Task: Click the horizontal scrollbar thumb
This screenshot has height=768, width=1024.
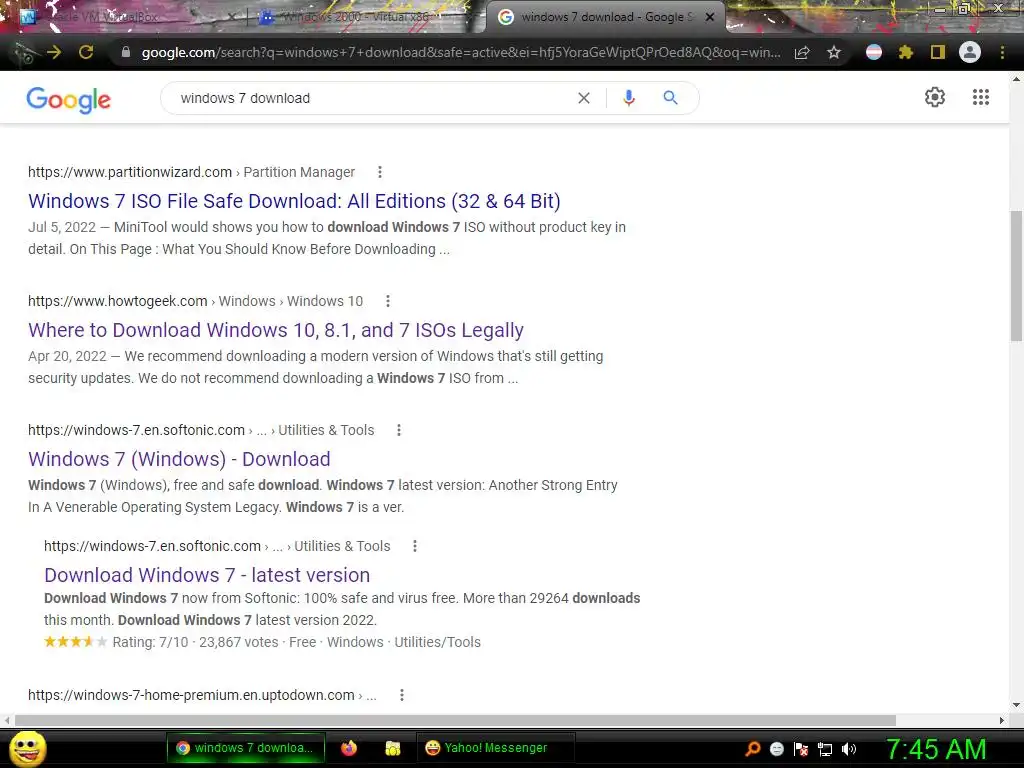Action: click(455, 720)
